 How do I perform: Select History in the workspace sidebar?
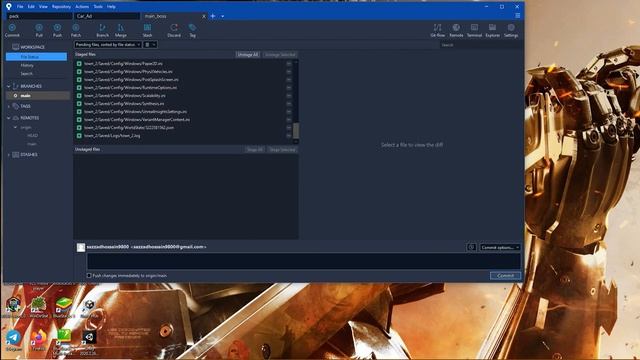click(27, 65)
